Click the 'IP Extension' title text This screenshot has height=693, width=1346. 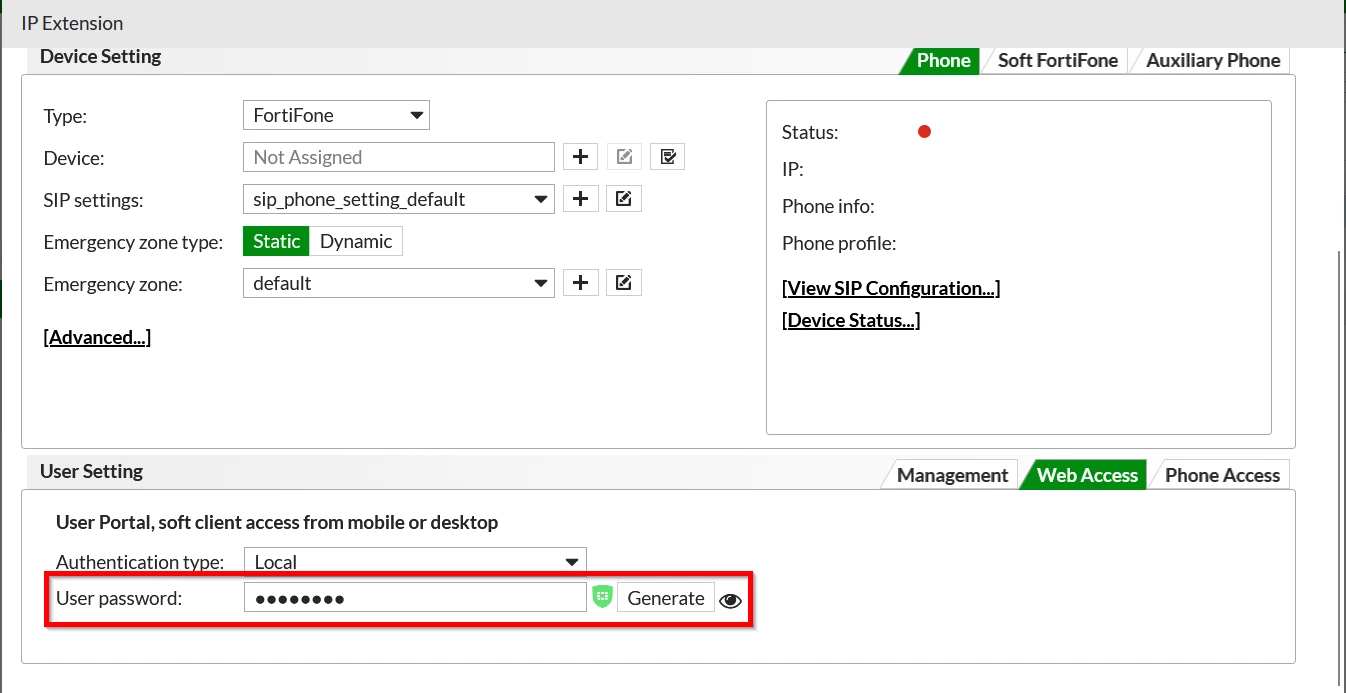pyautogui.click(x=72, y=23)
